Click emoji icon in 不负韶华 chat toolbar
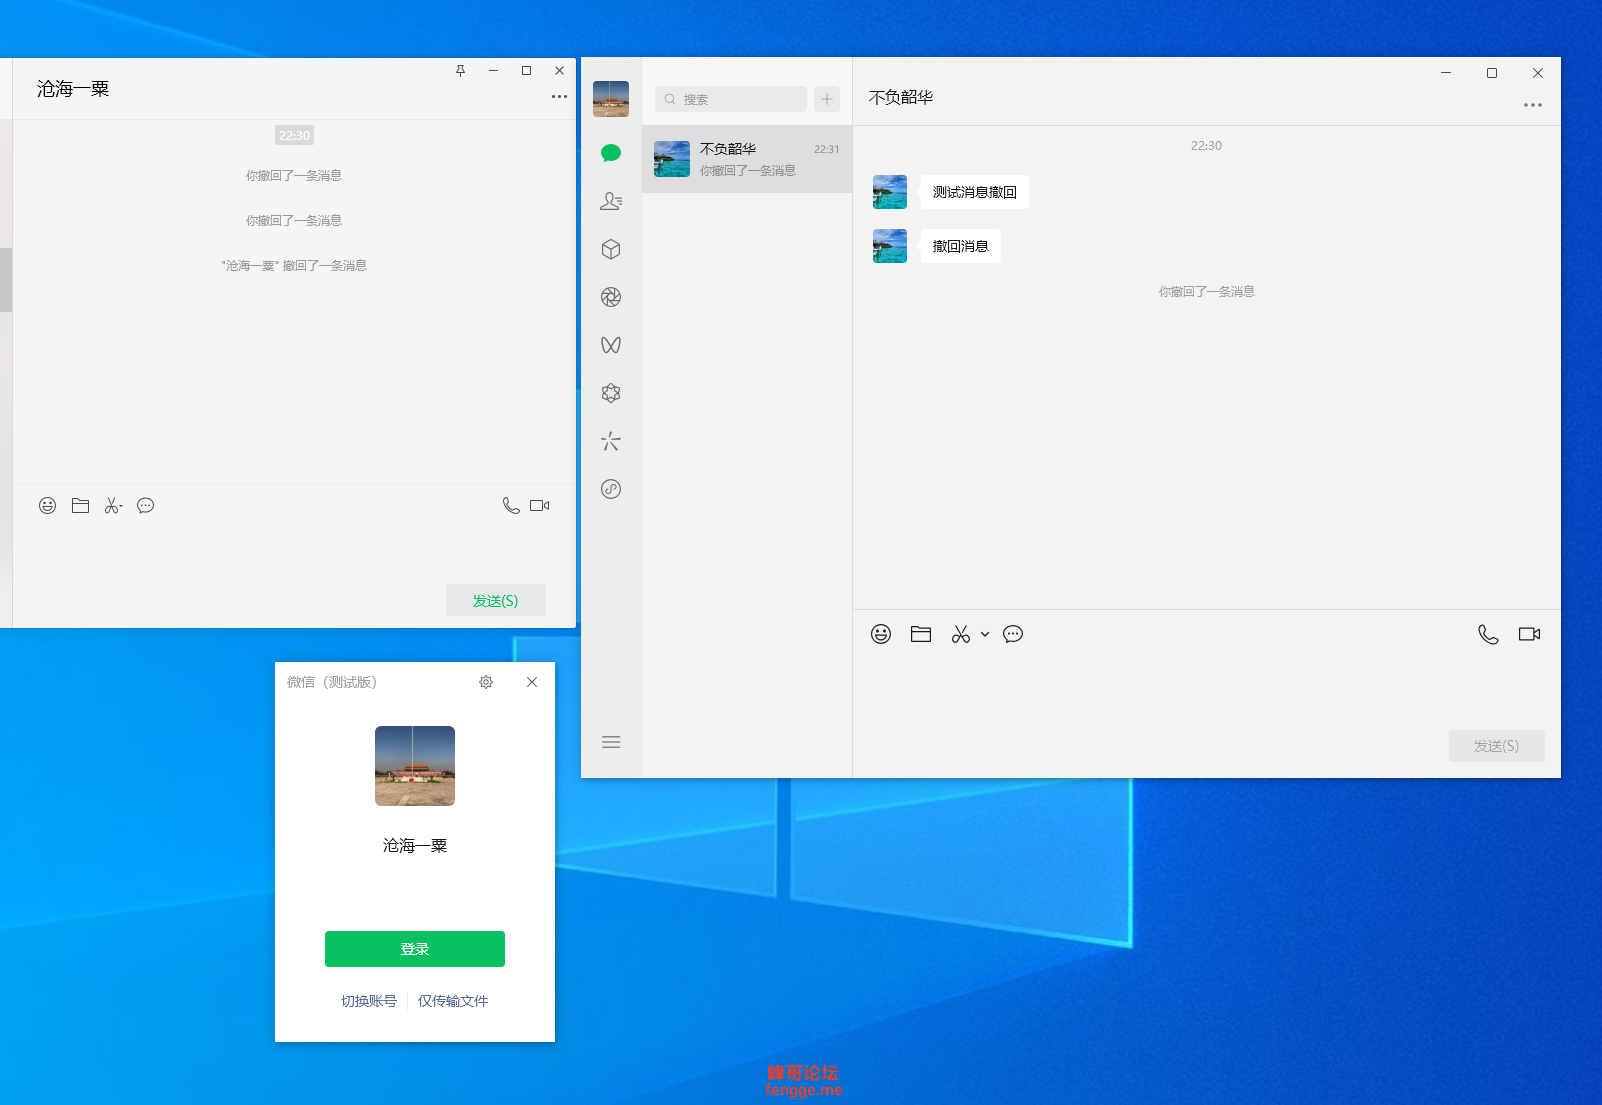 [x=881, y=634]
